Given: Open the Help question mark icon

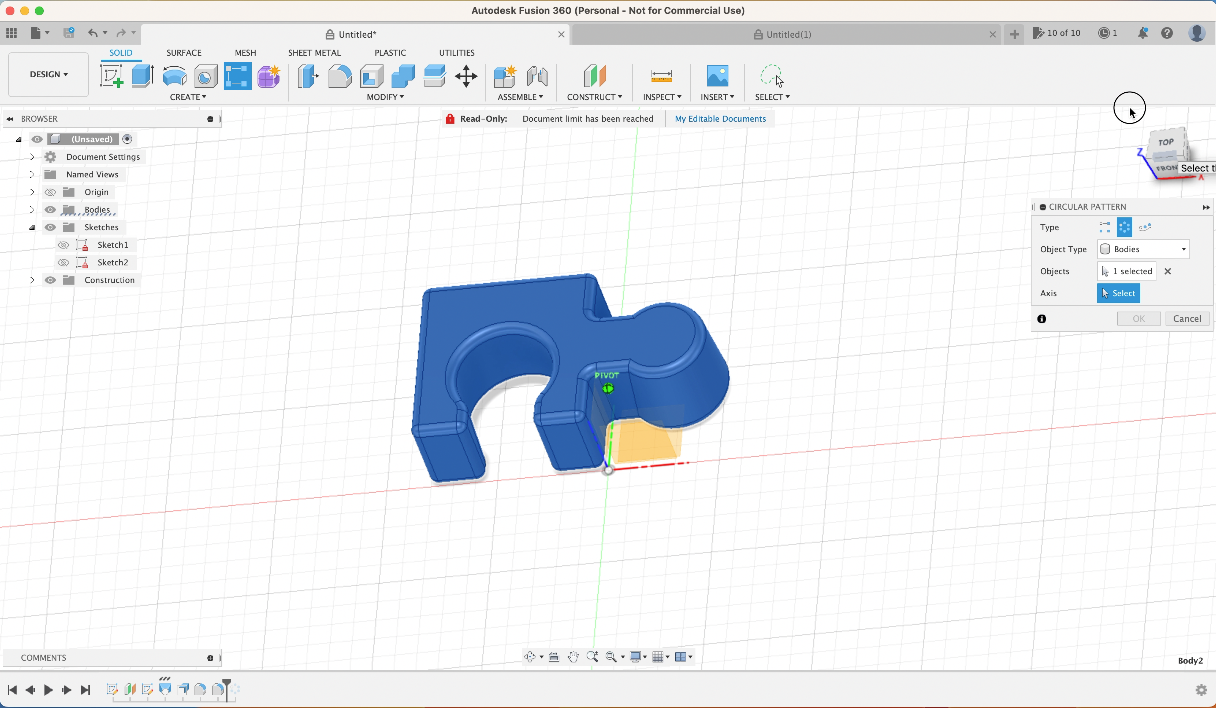Looking at the screenshot, I should 1167,33.
